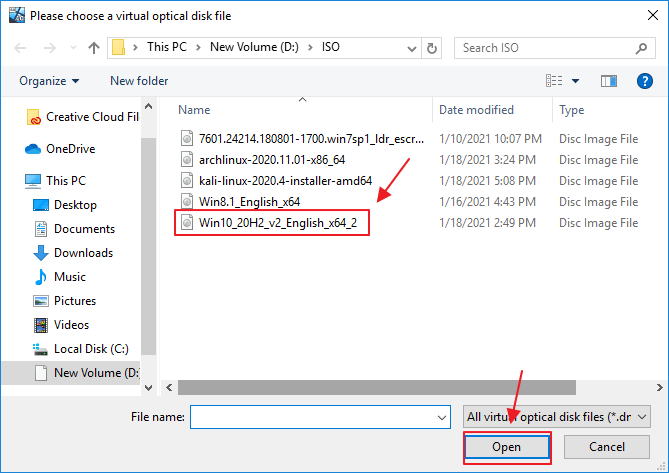Click the archlinux disc image icon
Screen dimensions: 669x473
[187, 160]
